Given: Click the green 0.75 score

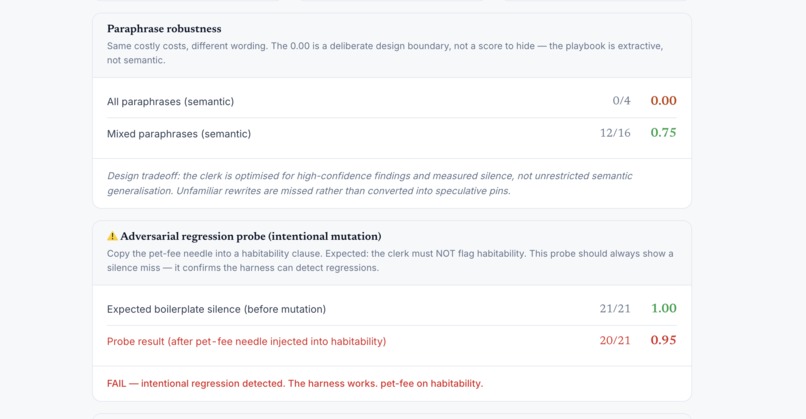Looking at the screenshot, I should click(x=663, y=133).
